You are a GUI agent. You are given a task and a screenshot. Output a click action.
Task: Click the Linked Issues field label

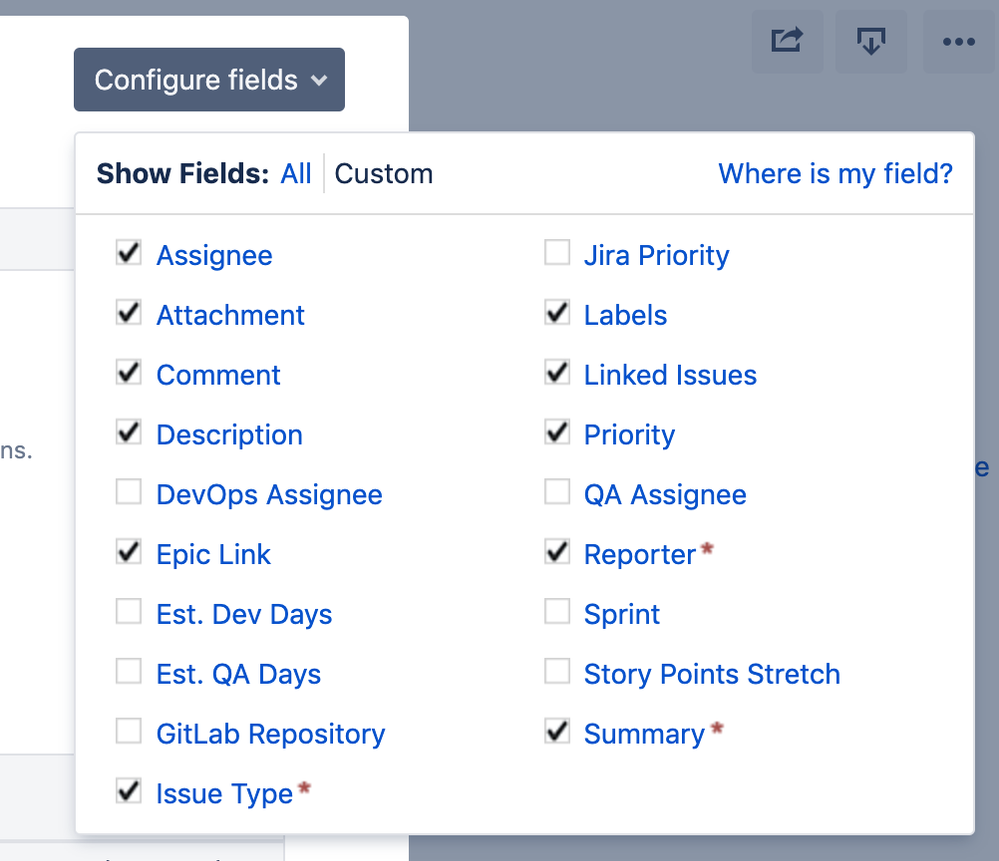670,375
